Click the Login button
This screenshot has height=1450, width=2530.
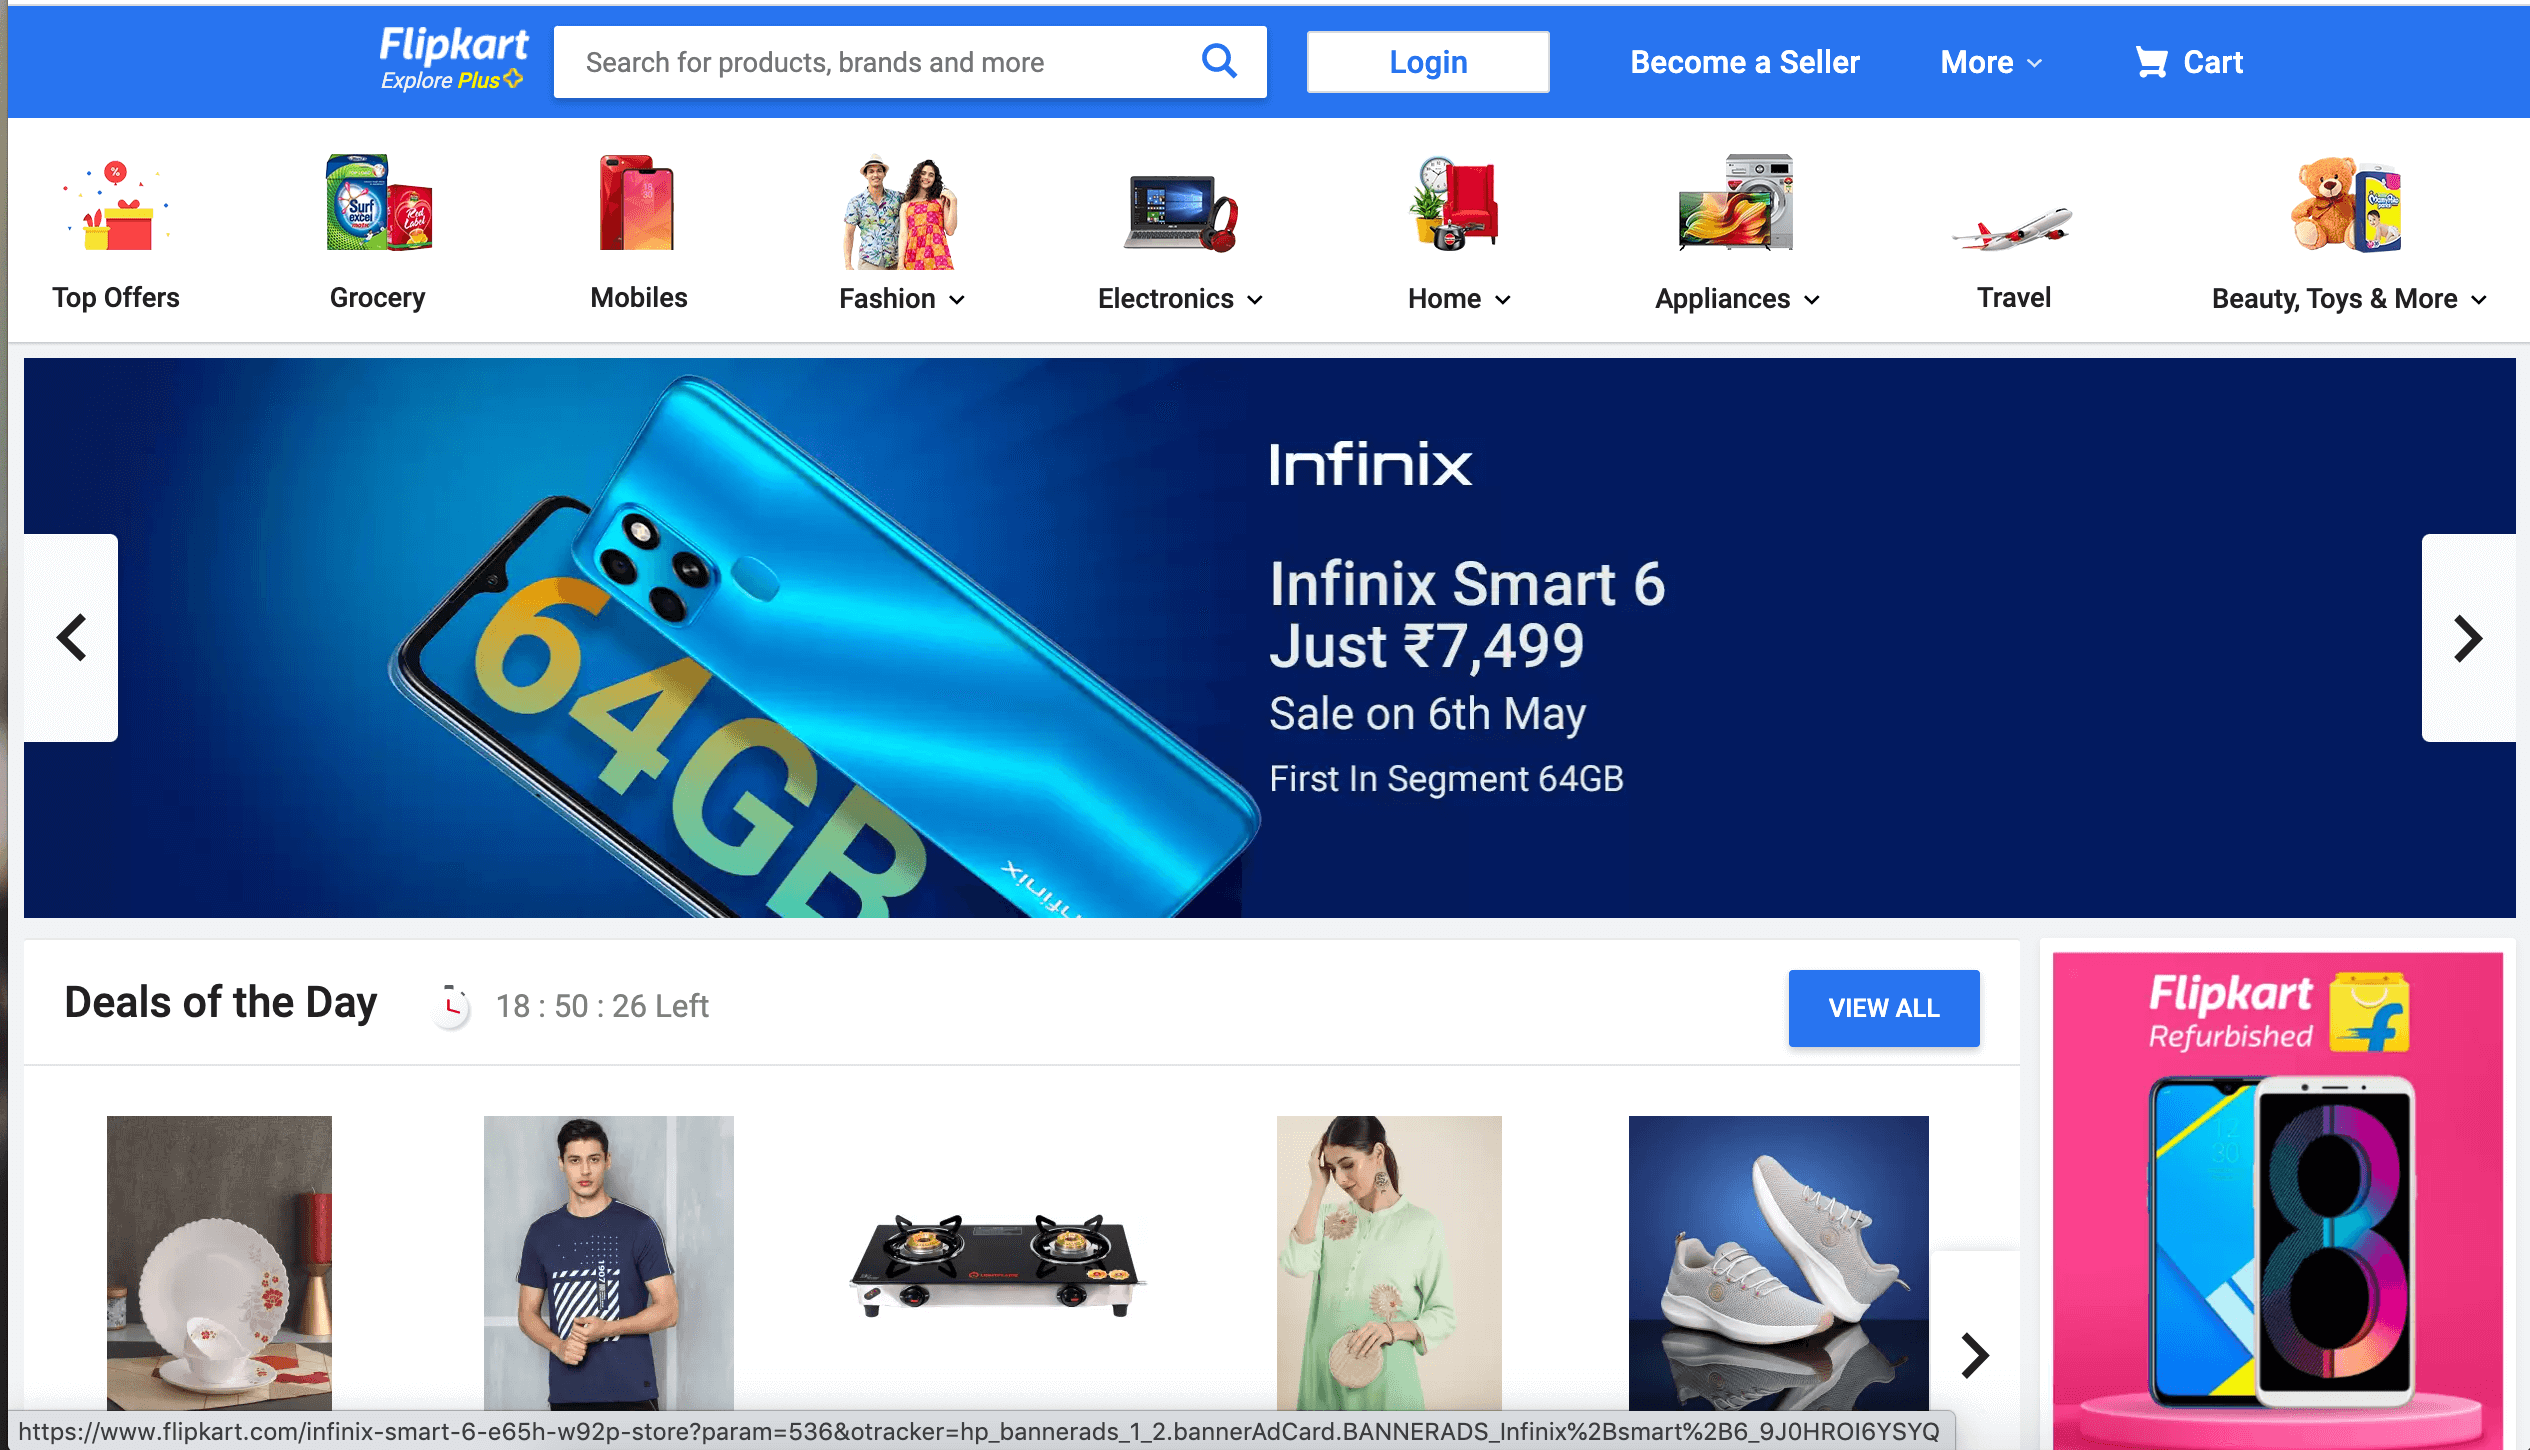click(x=1427, y=62)
